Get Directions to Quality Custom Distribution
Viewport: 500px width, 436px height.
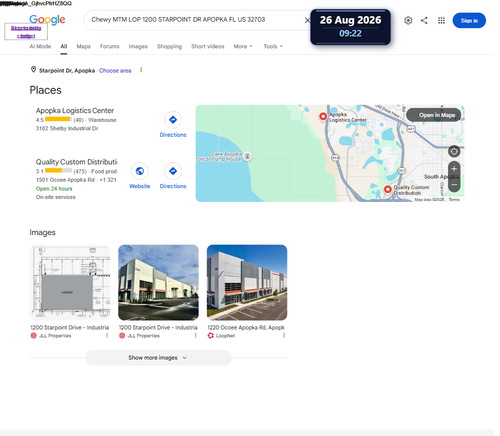click(x=173, y=176)
